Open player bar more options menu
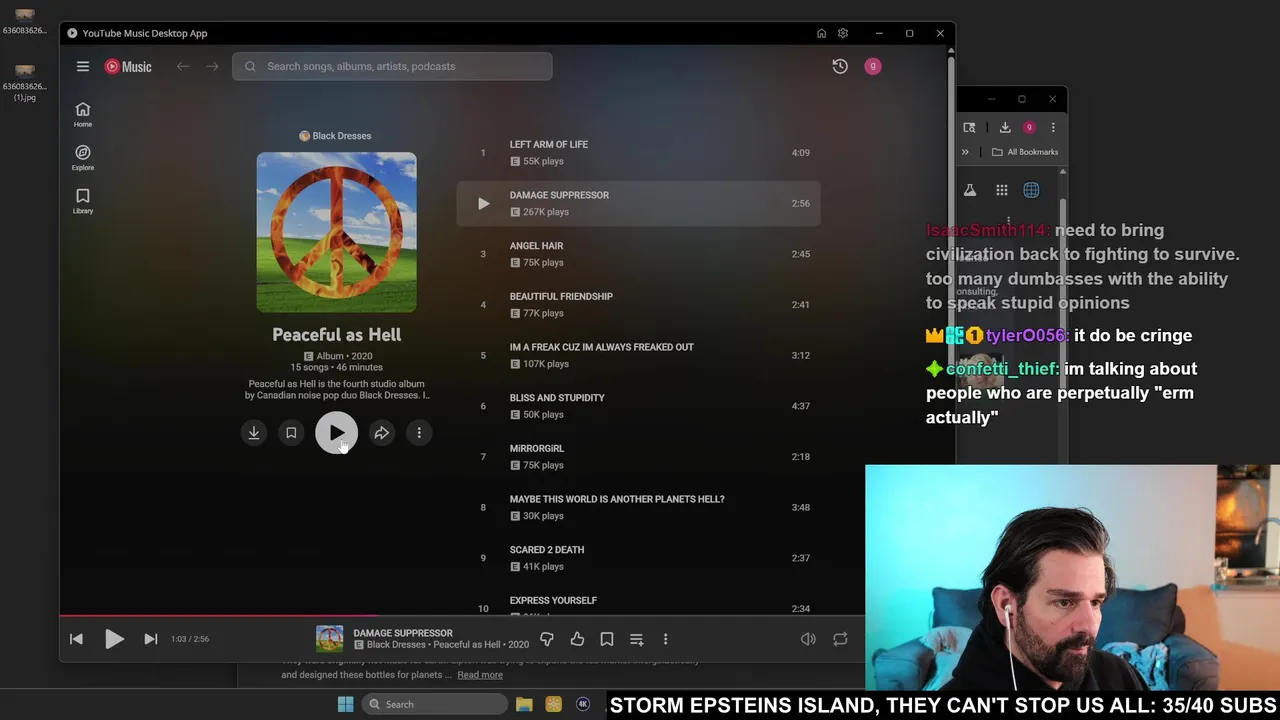Screen dimensions: 1280x720 pos(665,639)
